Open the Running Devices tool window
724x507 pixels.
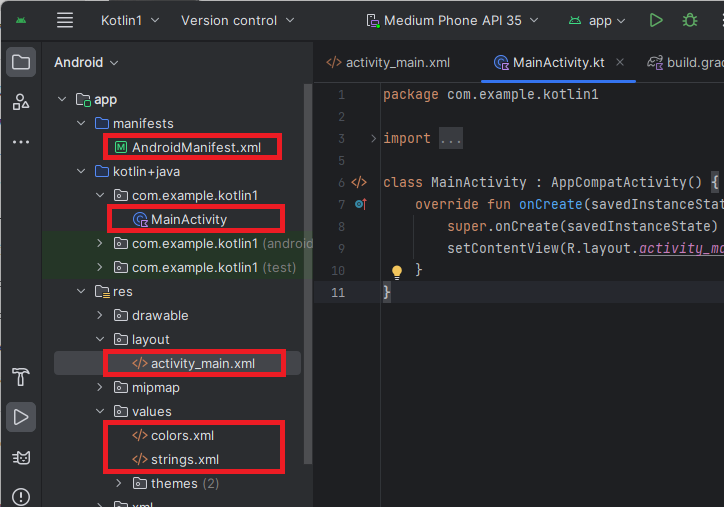21,417
